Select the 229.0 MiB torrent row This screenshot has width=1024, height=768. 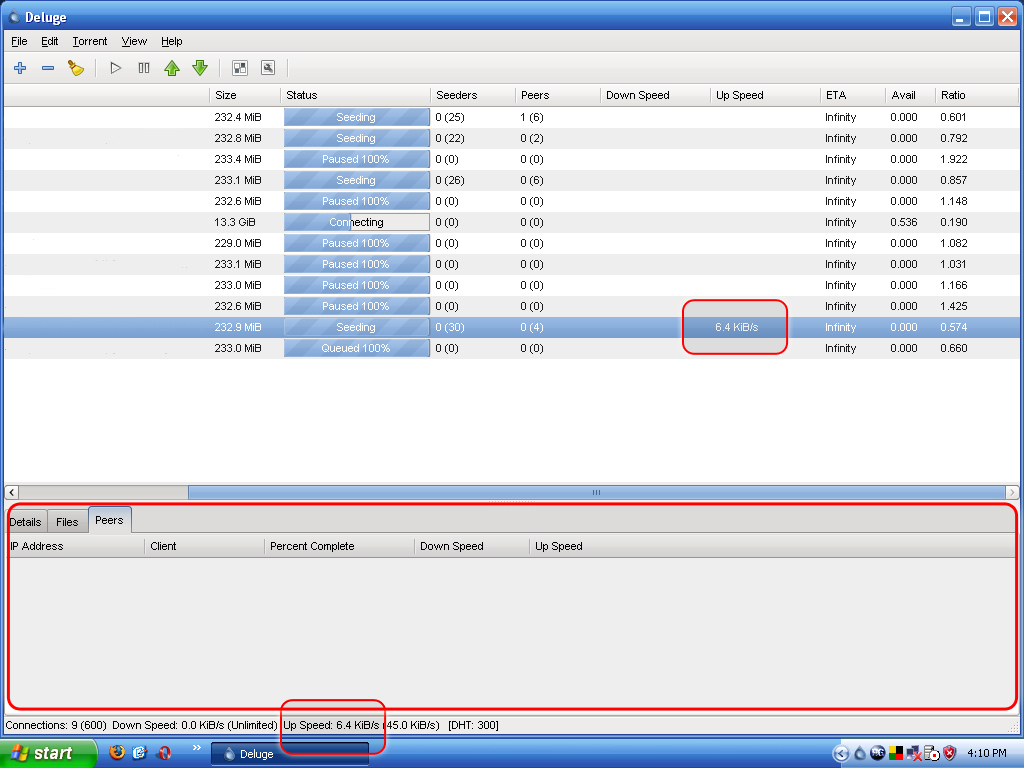coord(511,243)
